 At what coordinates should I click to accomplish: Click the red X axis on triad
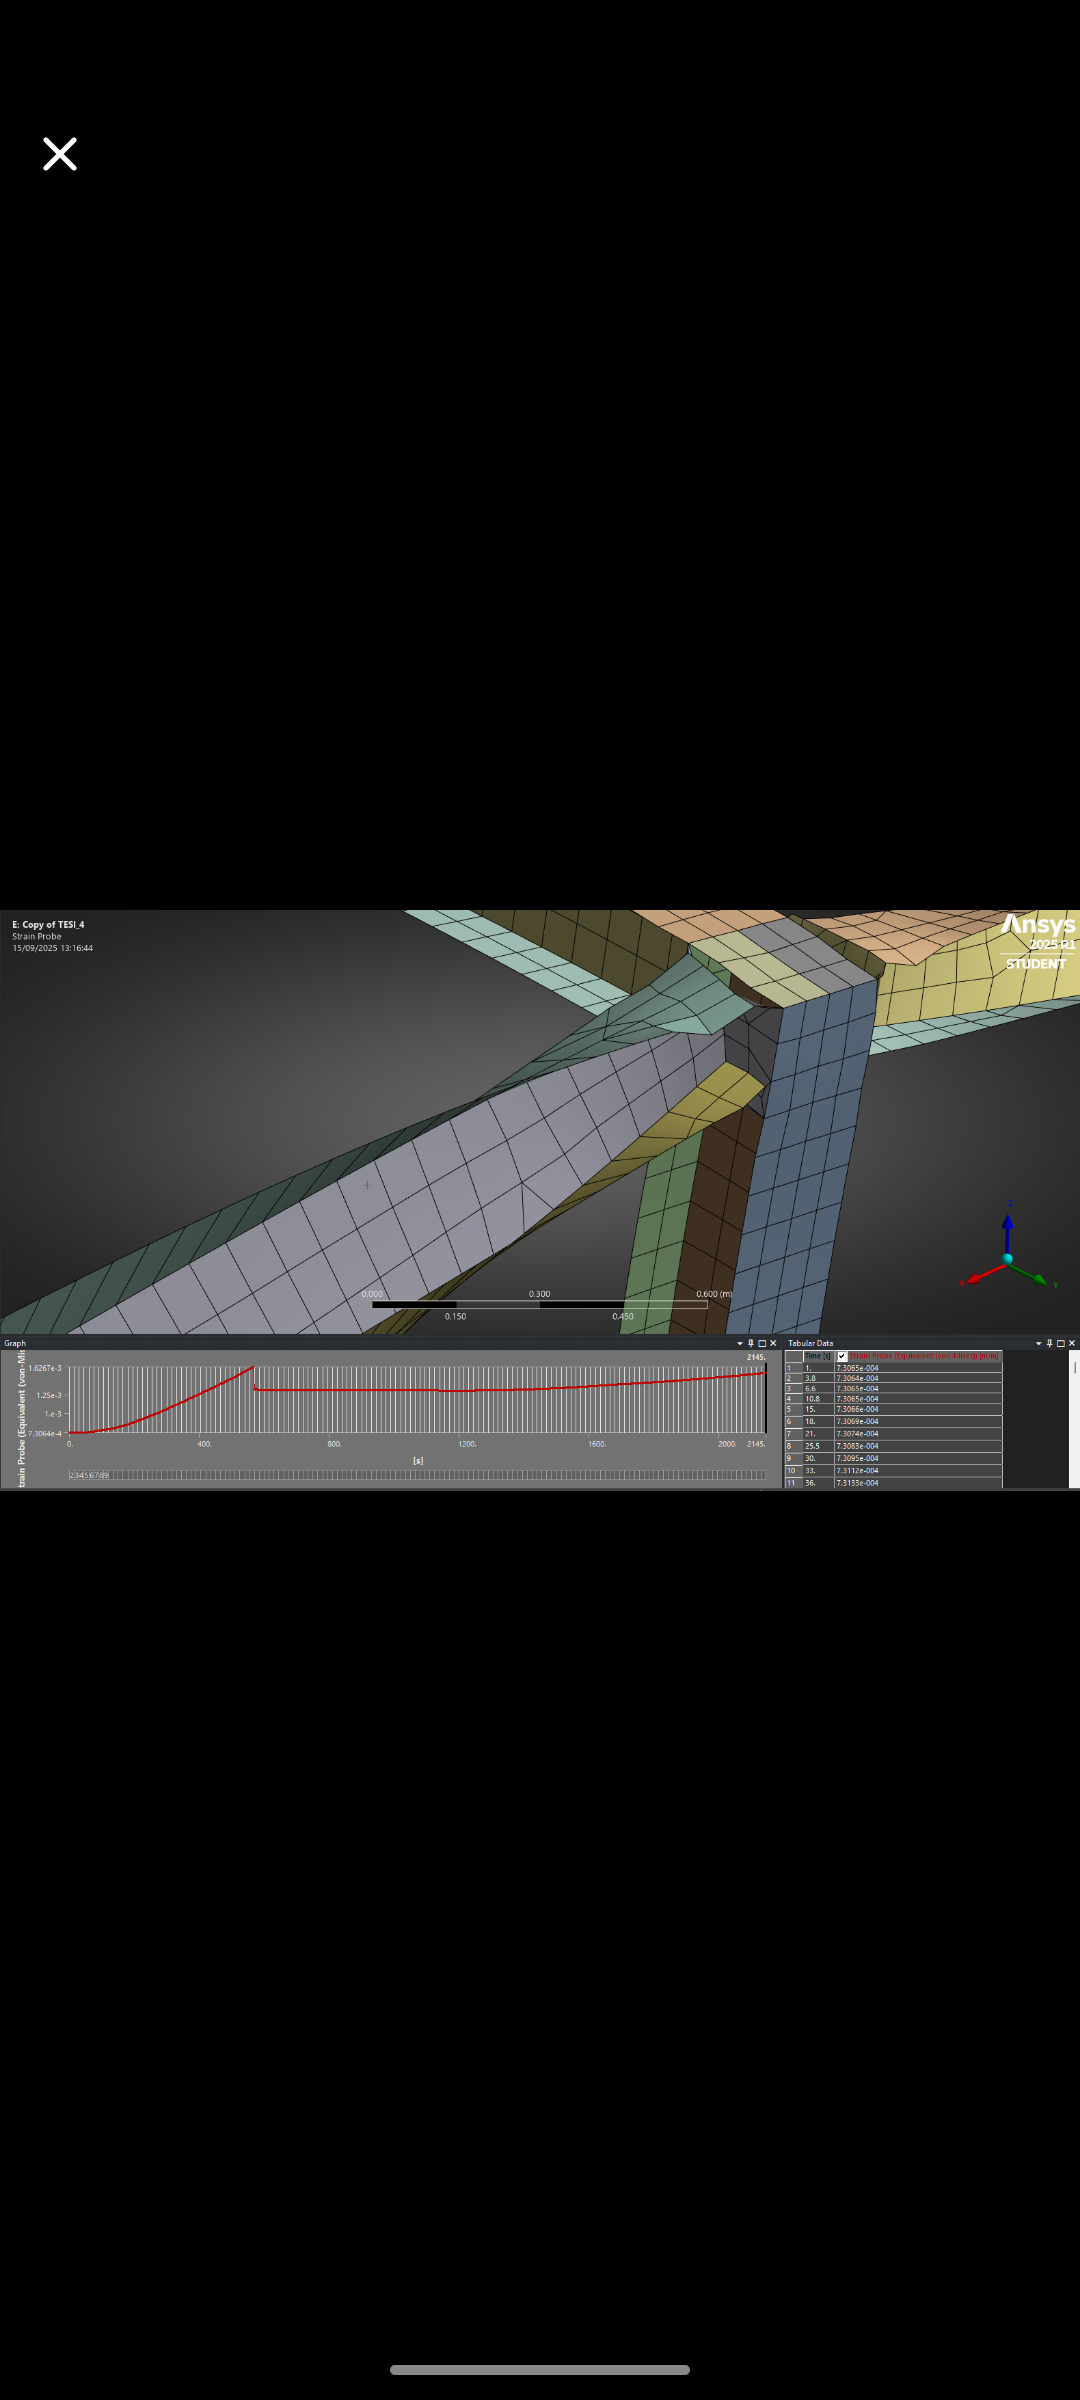pyautogui.click(x=984, y=1273)
